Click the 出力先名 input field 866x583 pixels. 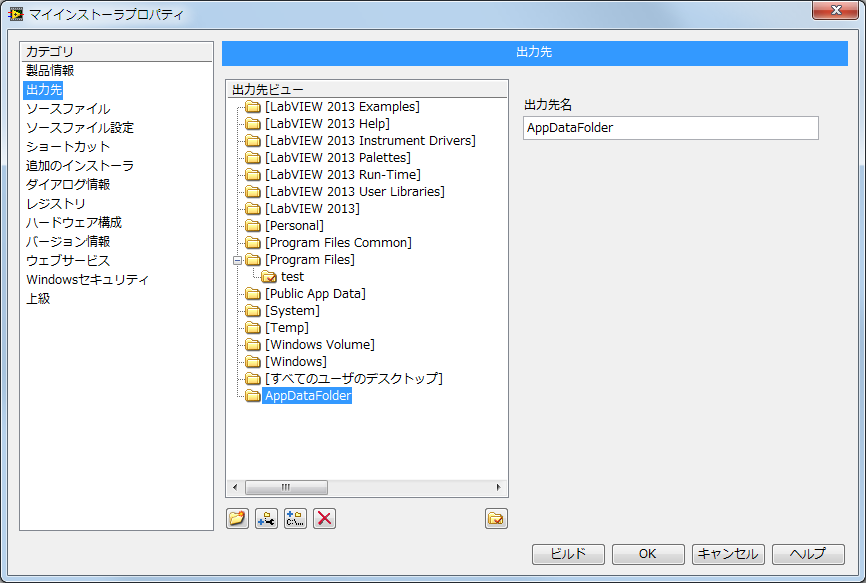670,128
